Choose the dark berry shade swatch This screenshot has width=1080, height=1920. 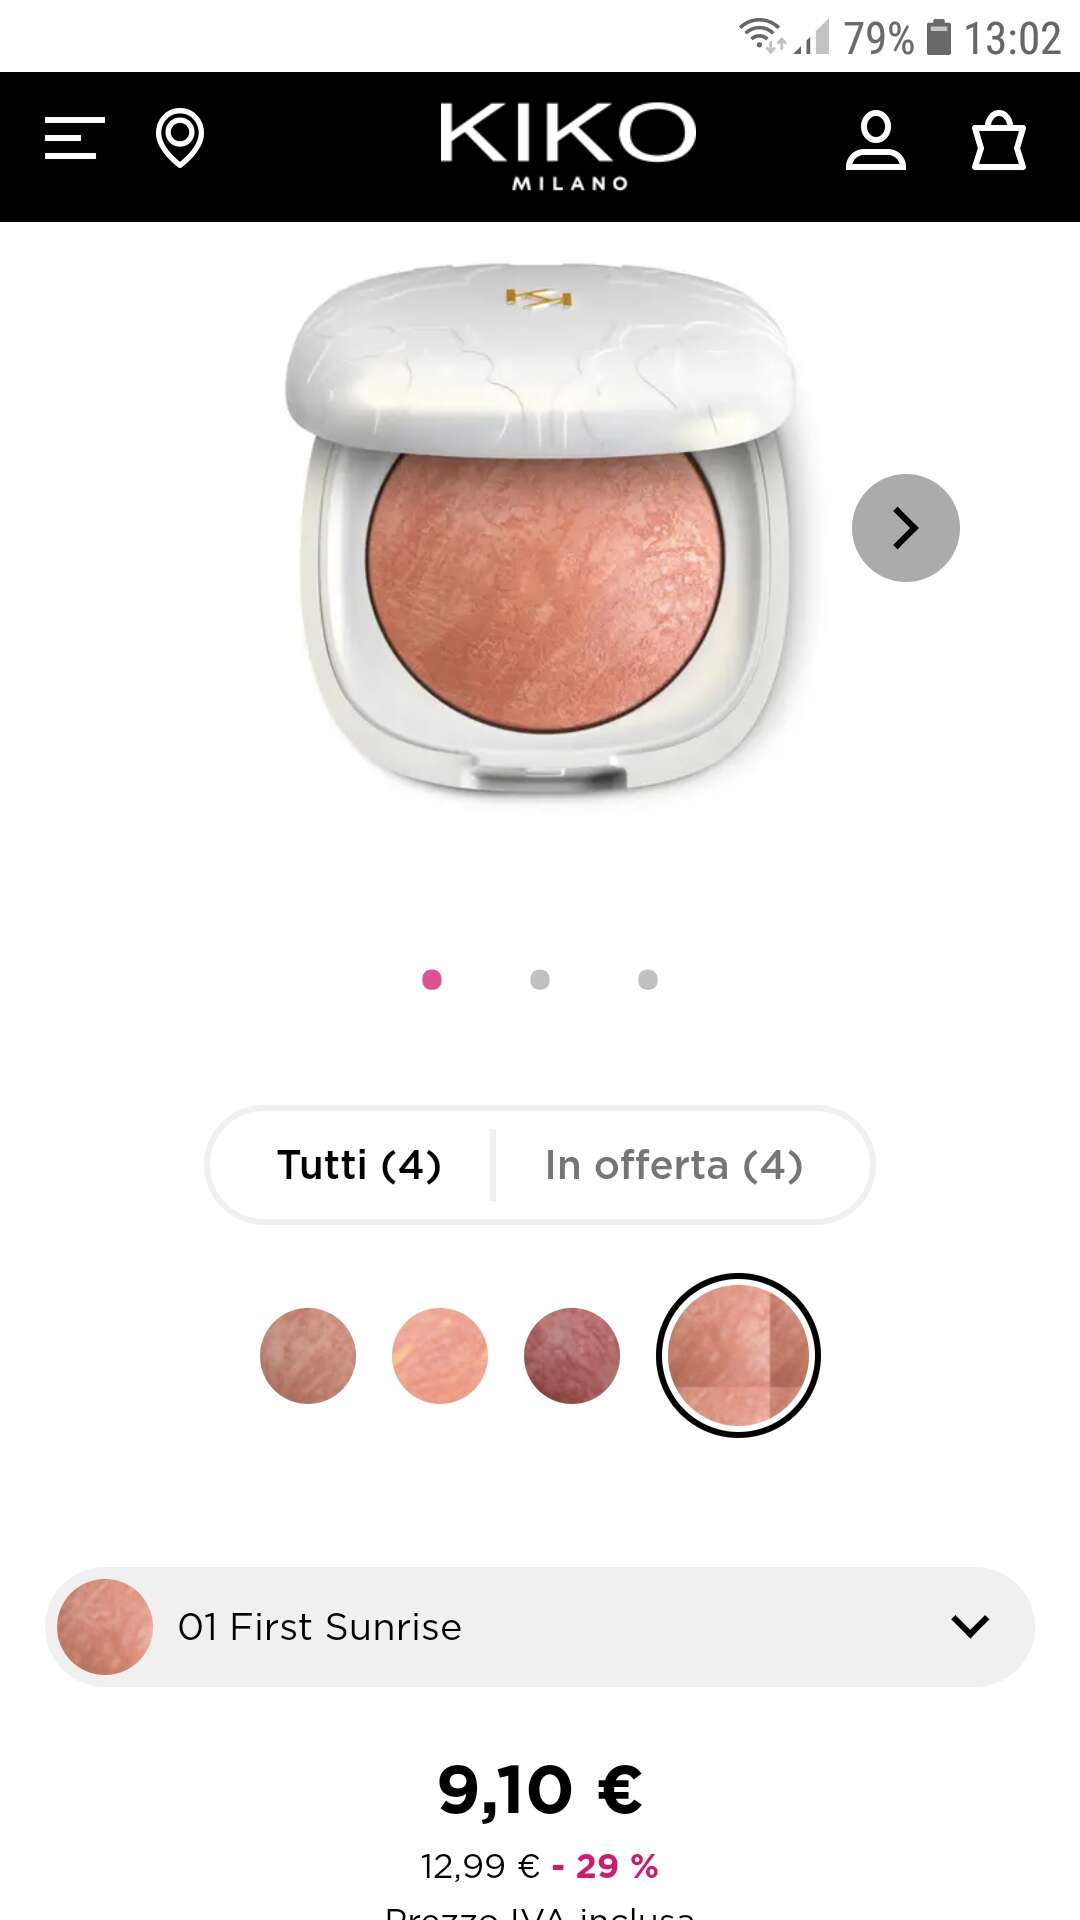572,1356
